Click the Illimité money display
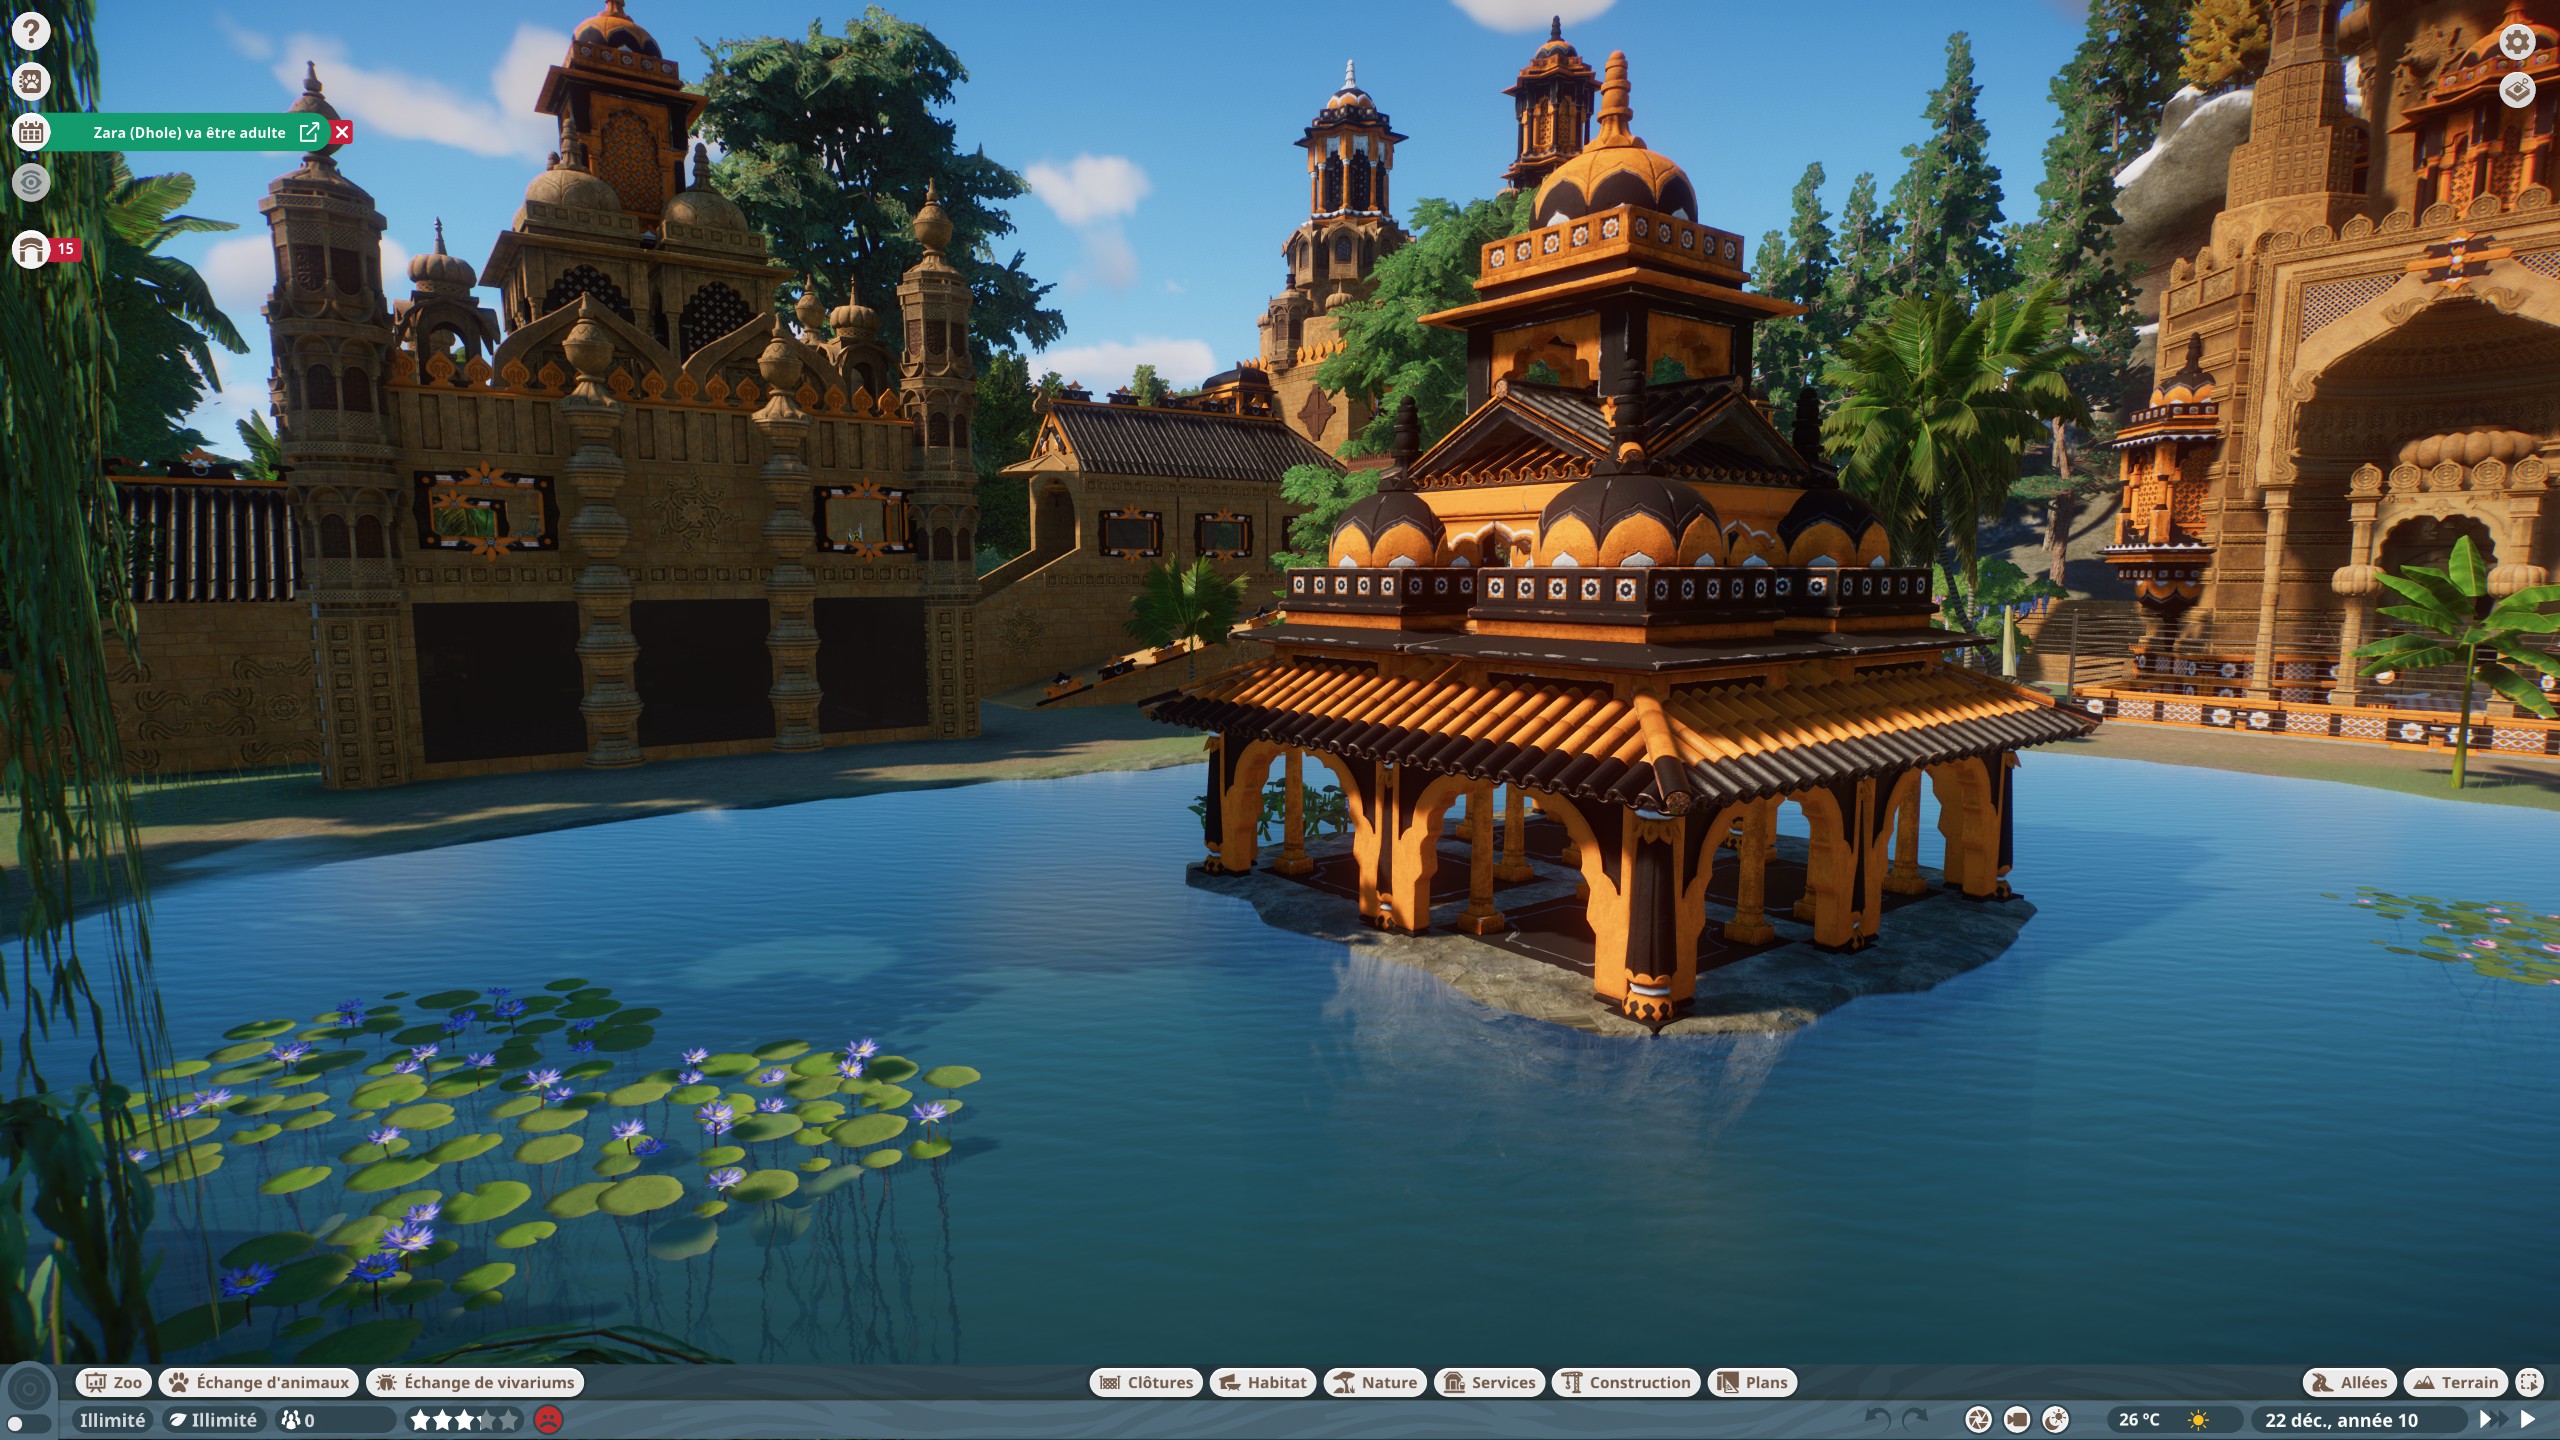The width and height of the screenshot is (2560, 1440). [x=112, y=1420]
